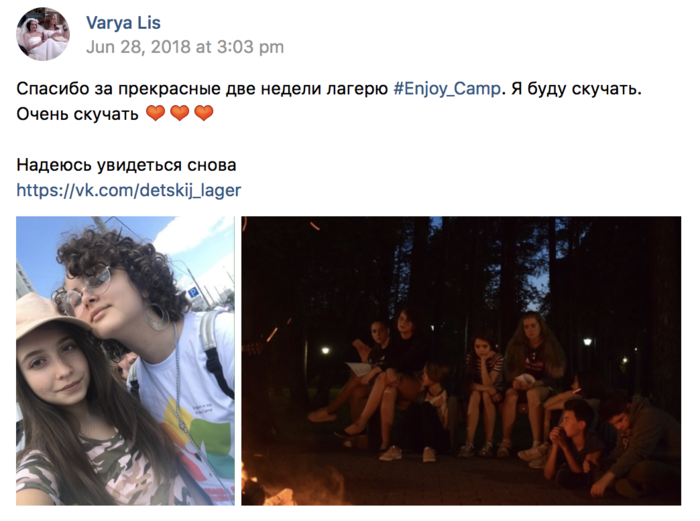
Task: Open the post via Jun 28, 2018 timestamp
Action: pyautogui.click(x=185, y=47)
